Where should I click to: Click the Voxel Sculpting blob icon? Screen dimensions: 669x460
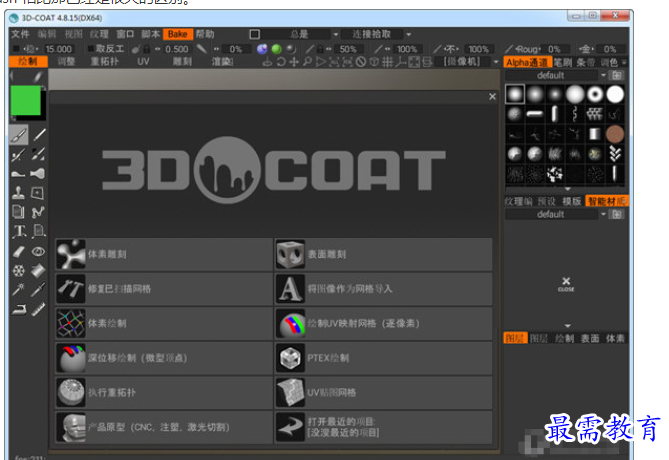71,254
